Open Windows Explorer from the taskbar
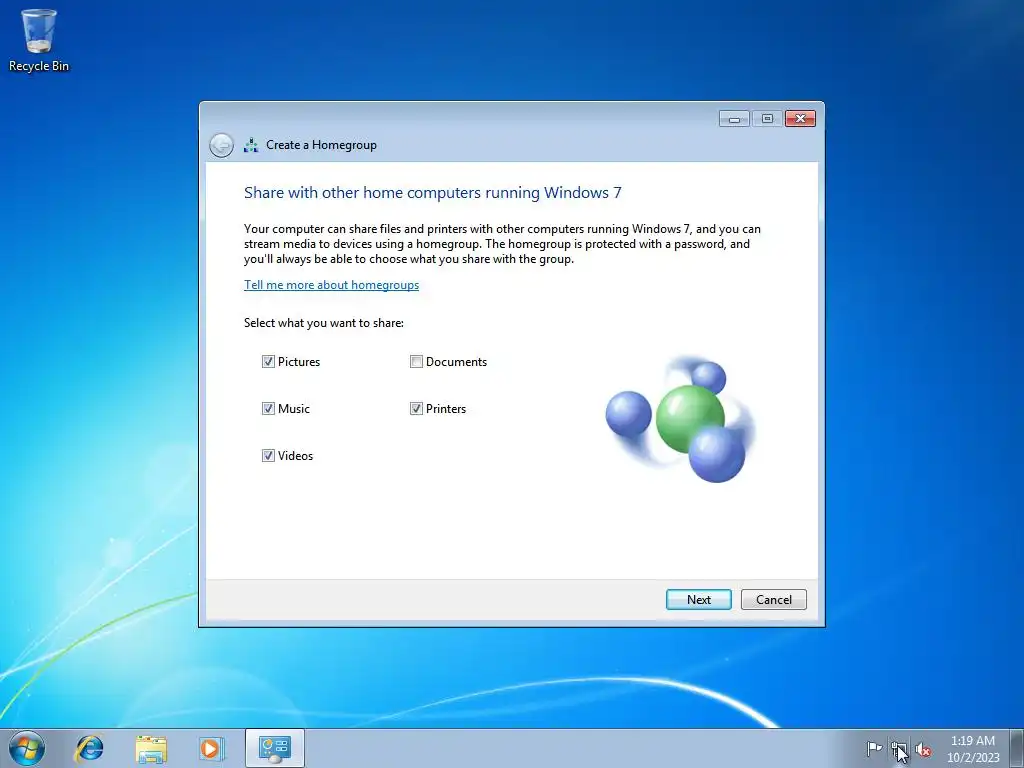 [x=151, y=748]
